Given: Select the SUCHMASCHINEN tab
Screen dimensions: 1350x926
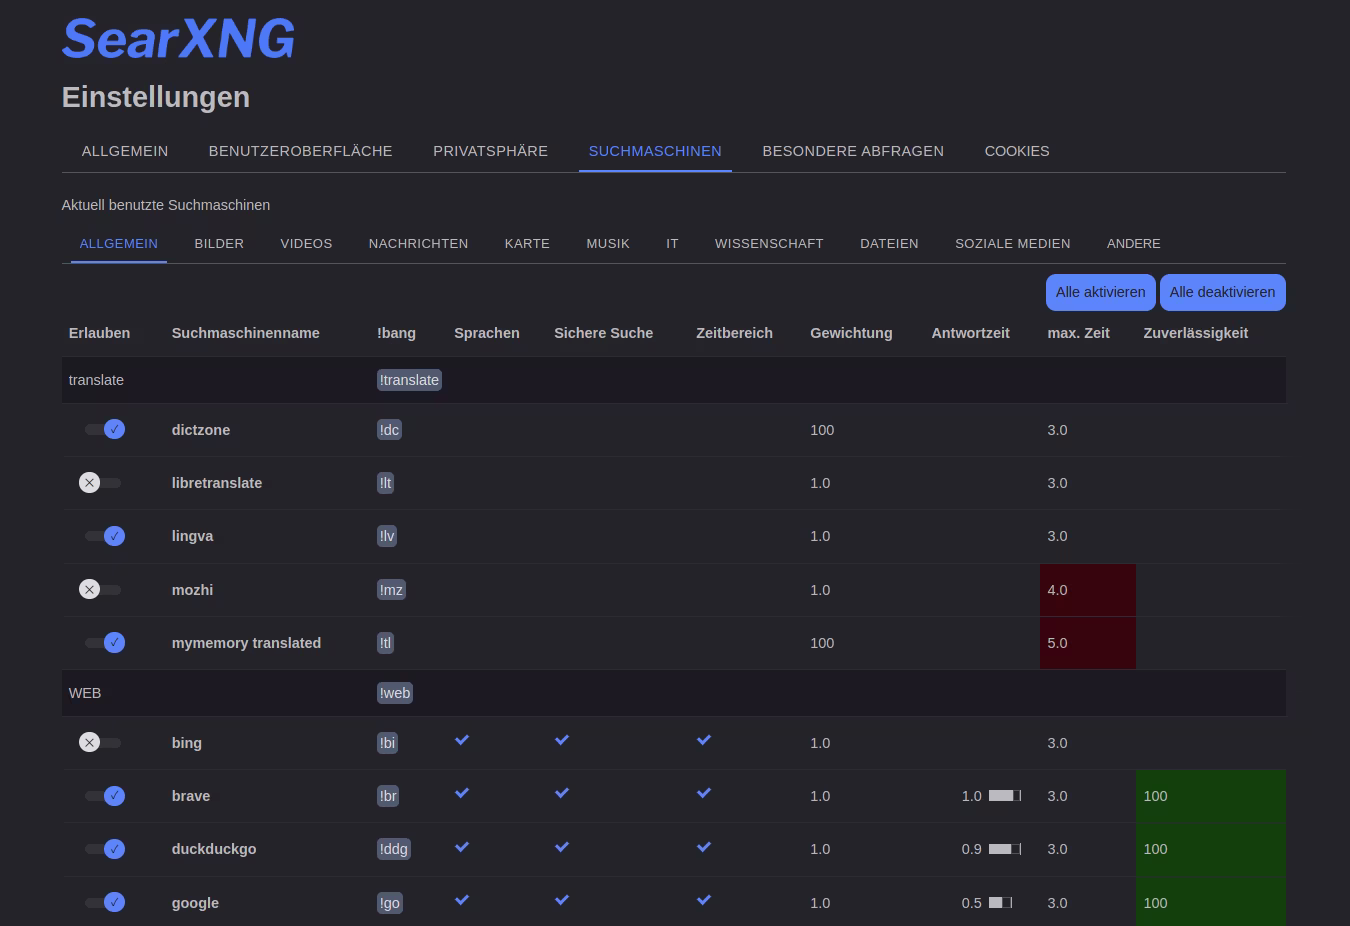Looking at the screenshot, I should click(655, 151).
